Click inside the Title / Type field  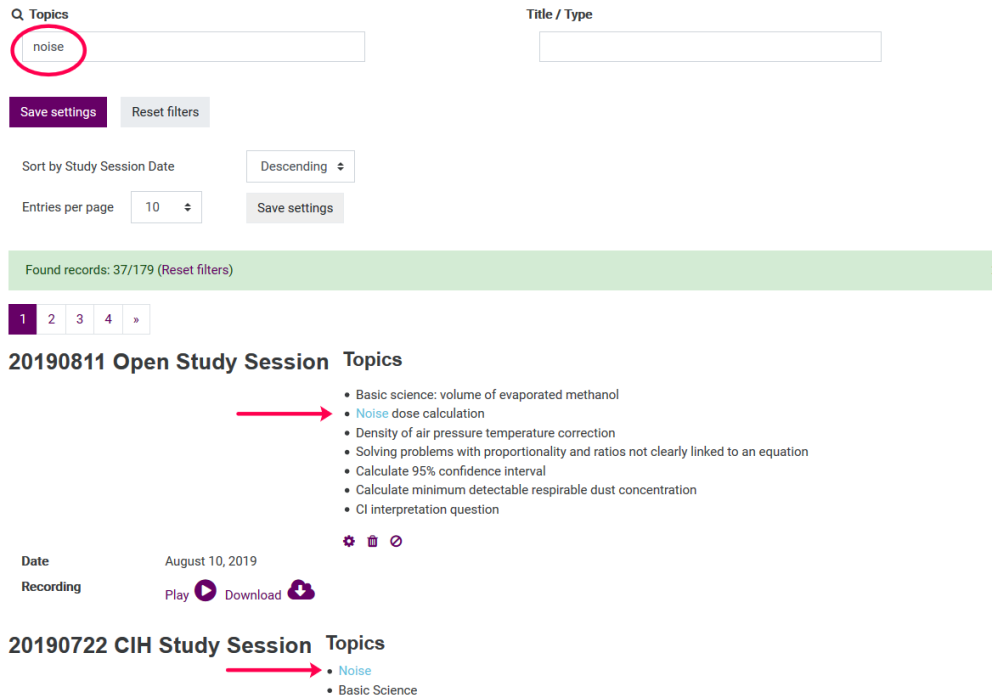pyautogui.click(x=709, y=46)
